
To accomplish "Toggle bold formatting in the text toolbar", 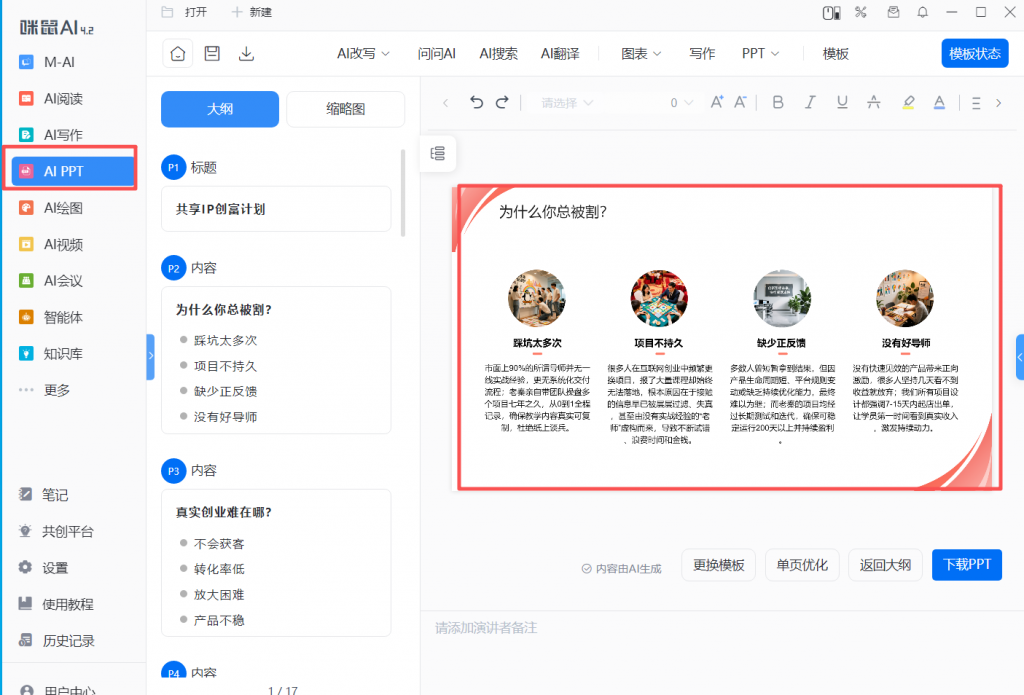I will (x=778, y=102).
